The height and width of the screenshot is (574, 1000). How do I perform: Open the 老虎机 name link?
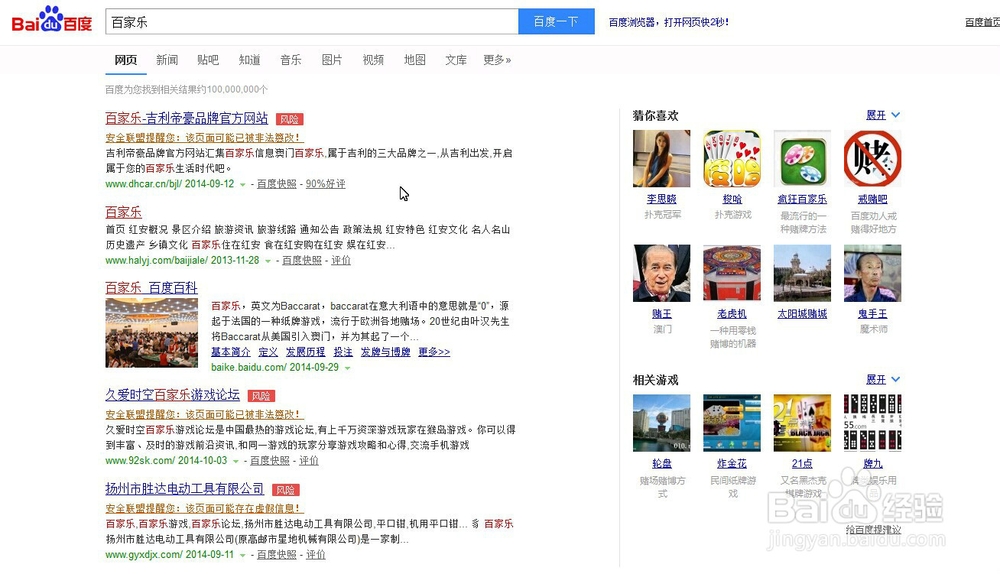732,314
